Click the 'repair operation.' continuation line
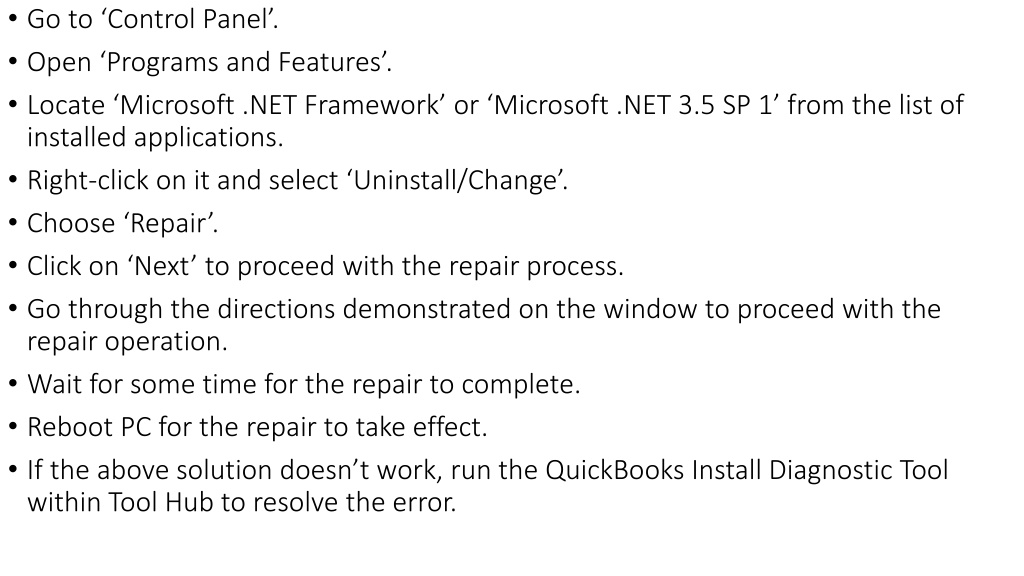The image size is (1024, 576). point(127,342)
